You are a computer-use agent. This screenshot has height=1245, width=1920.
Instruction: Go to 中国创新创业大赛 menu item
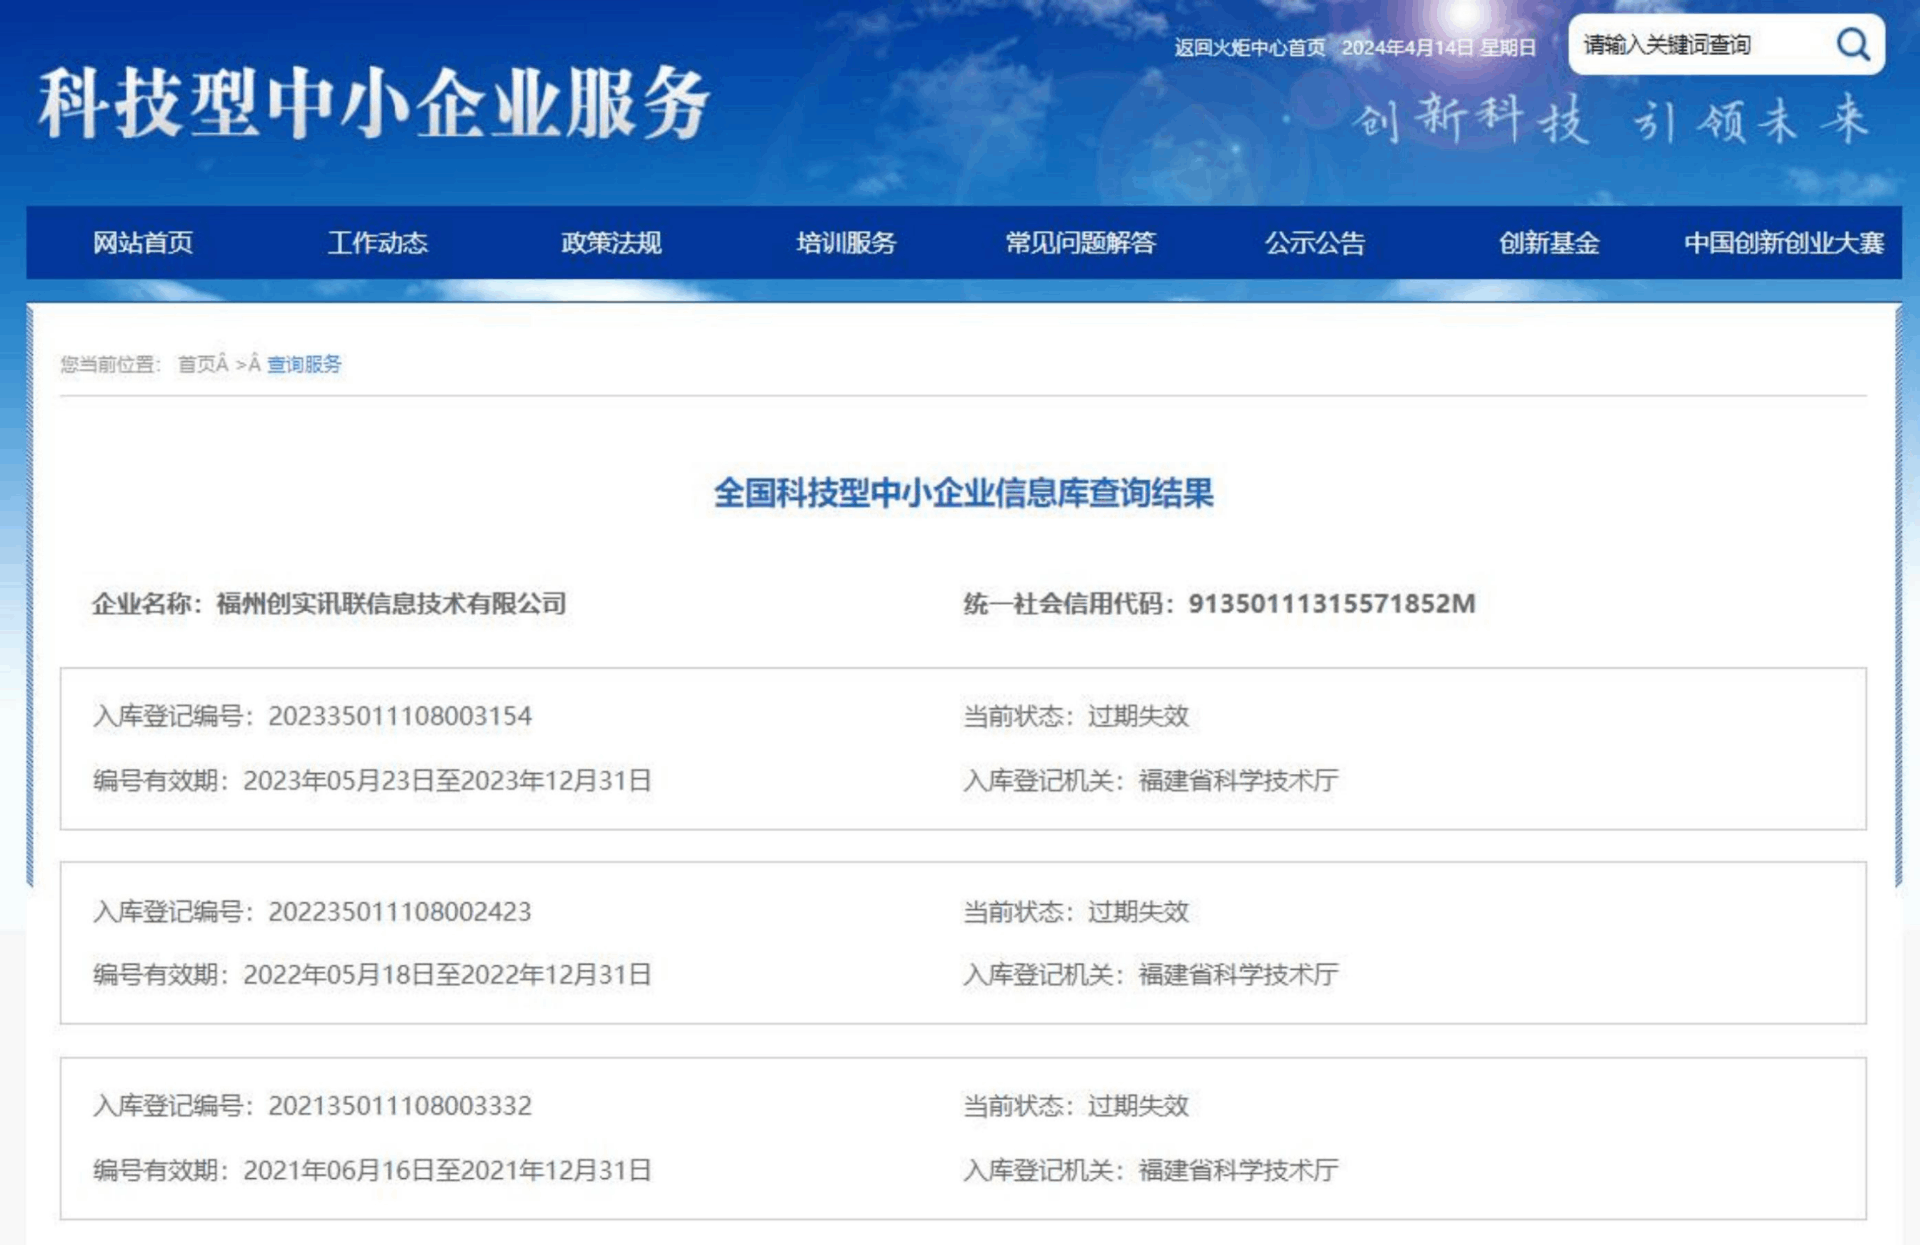pos(1783,243)
